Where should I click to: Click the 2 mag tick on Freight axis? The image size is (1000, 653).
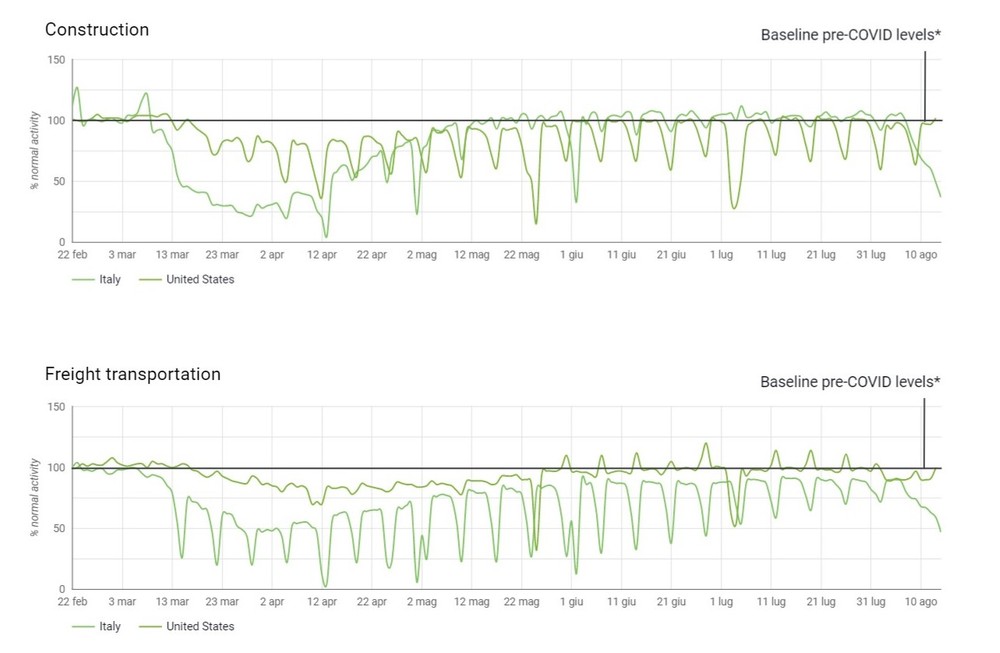(x=422, y=601)
